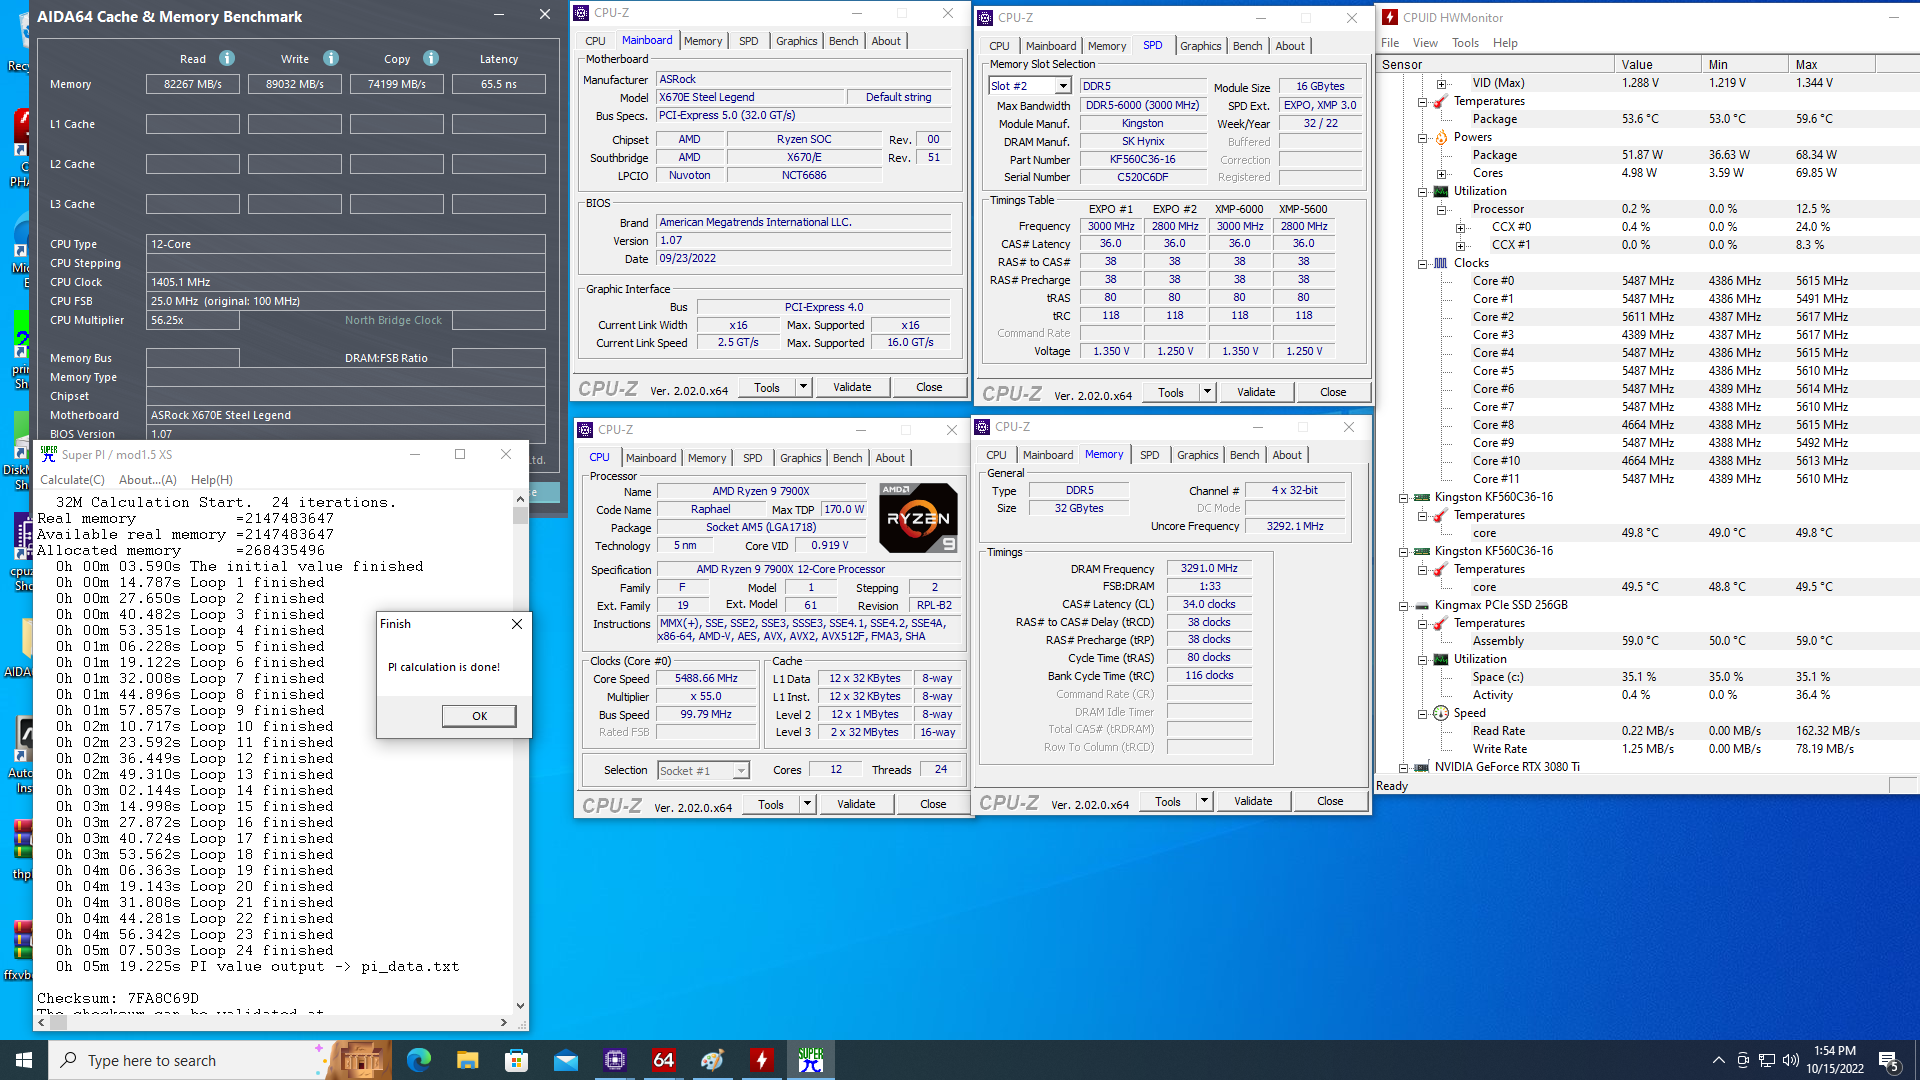Click Close in the CPU-Z CPU window

pos(933,804)
